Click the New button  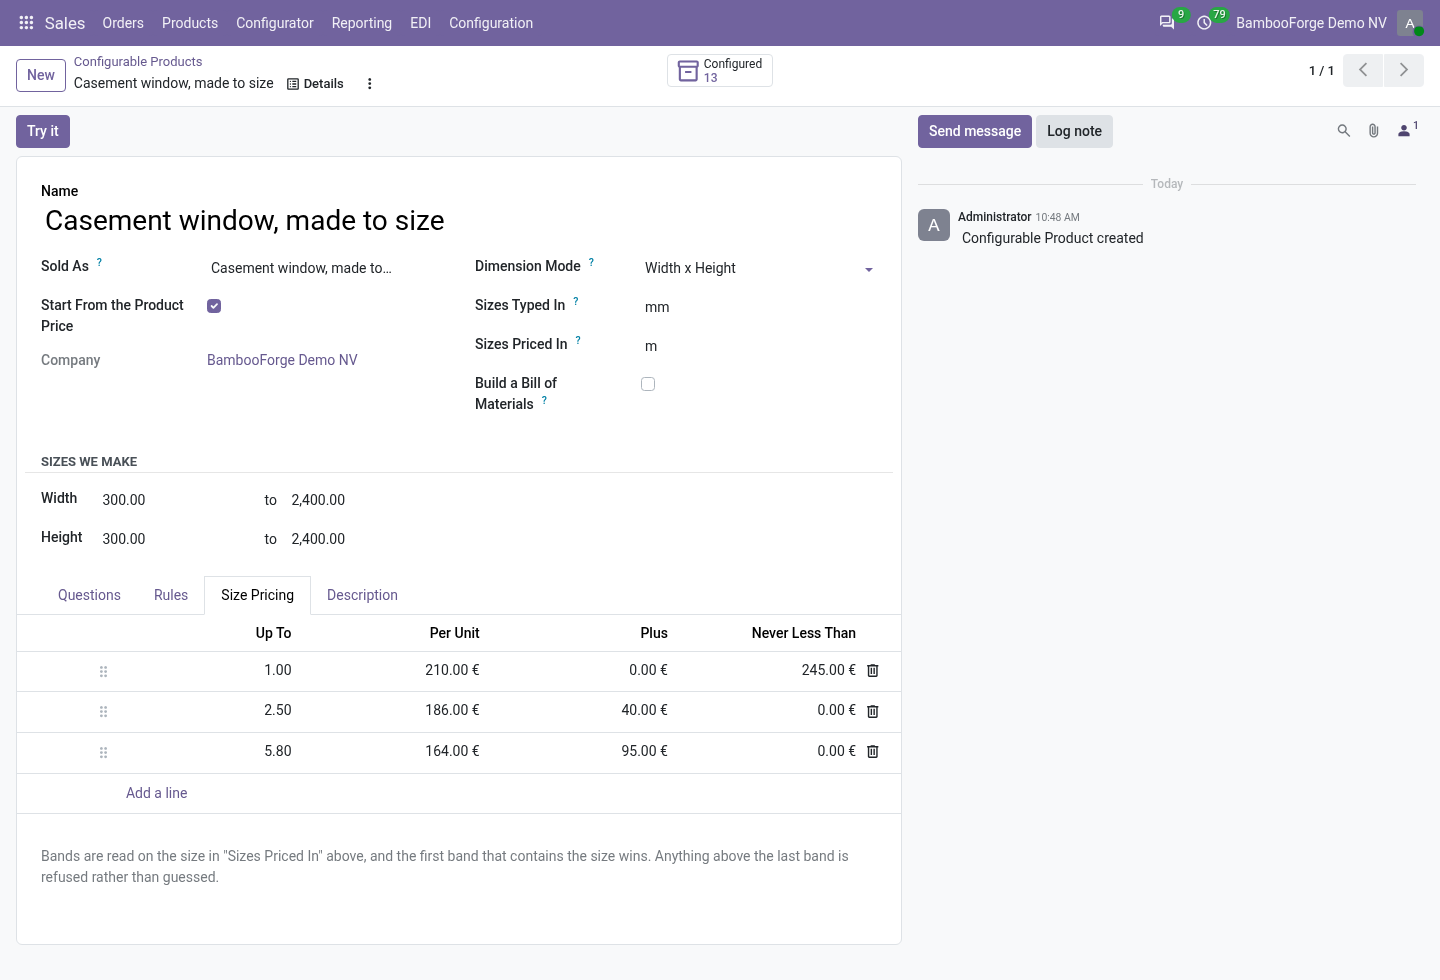[x=41, y=75]
